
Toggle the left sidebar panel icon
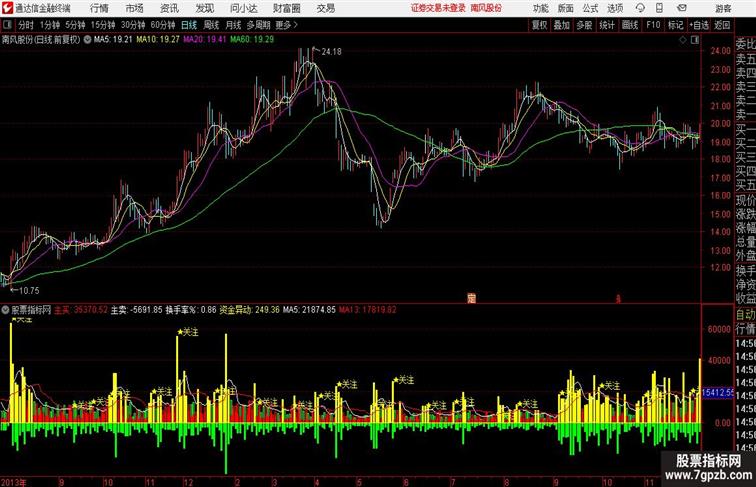tap(6, 24)
